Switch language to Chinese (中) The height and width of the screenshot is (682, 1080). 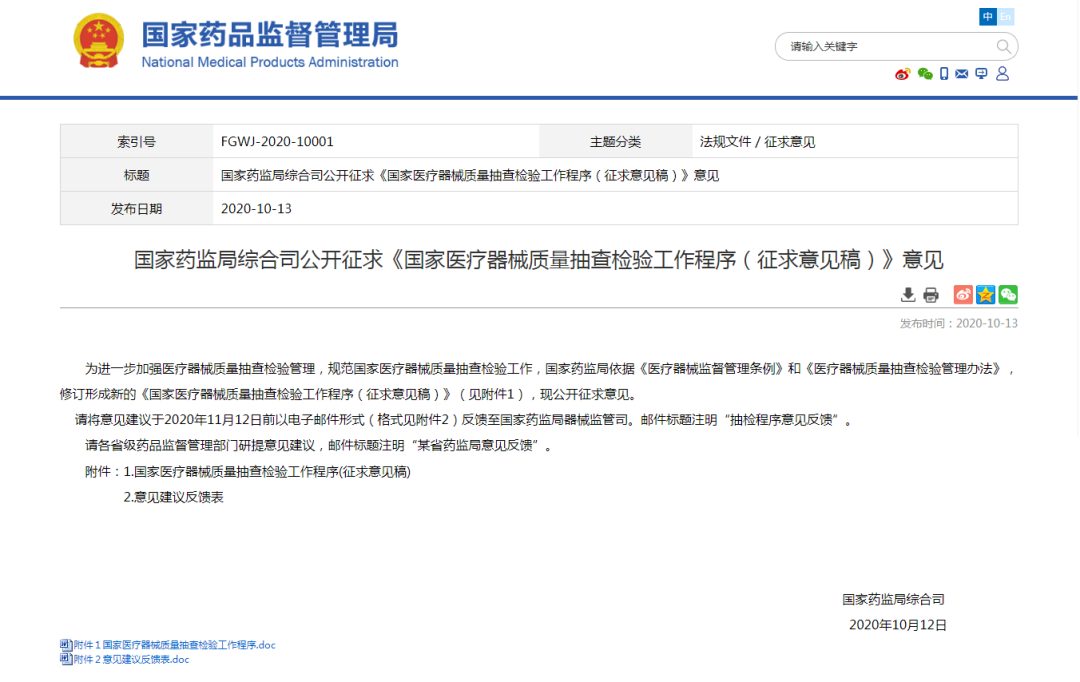click(x=988, y=17)
